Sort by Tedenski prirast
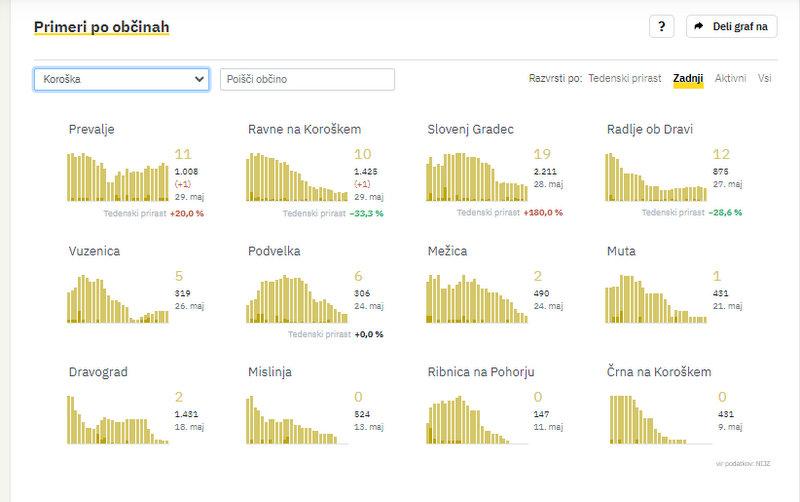This screenshot has height=502, width=800. 624,78
